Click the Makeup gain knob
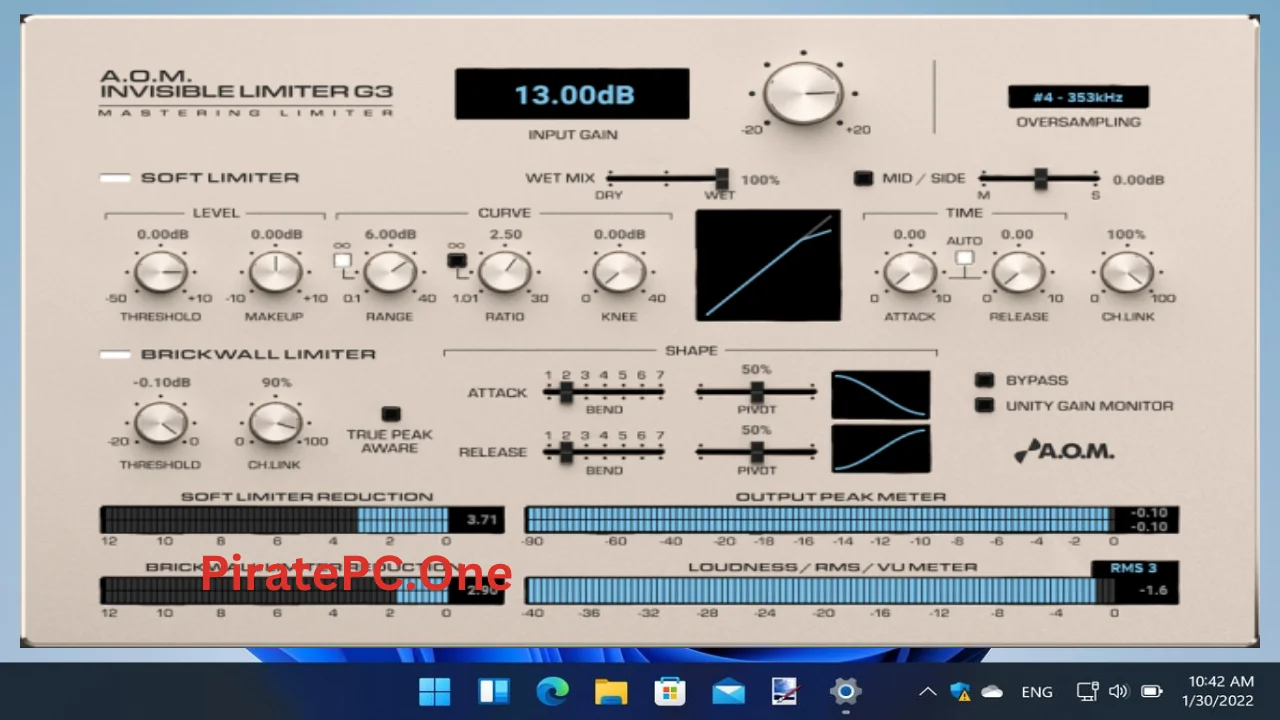This screenshot has height=720, width=1280. (x=275, y=271)
